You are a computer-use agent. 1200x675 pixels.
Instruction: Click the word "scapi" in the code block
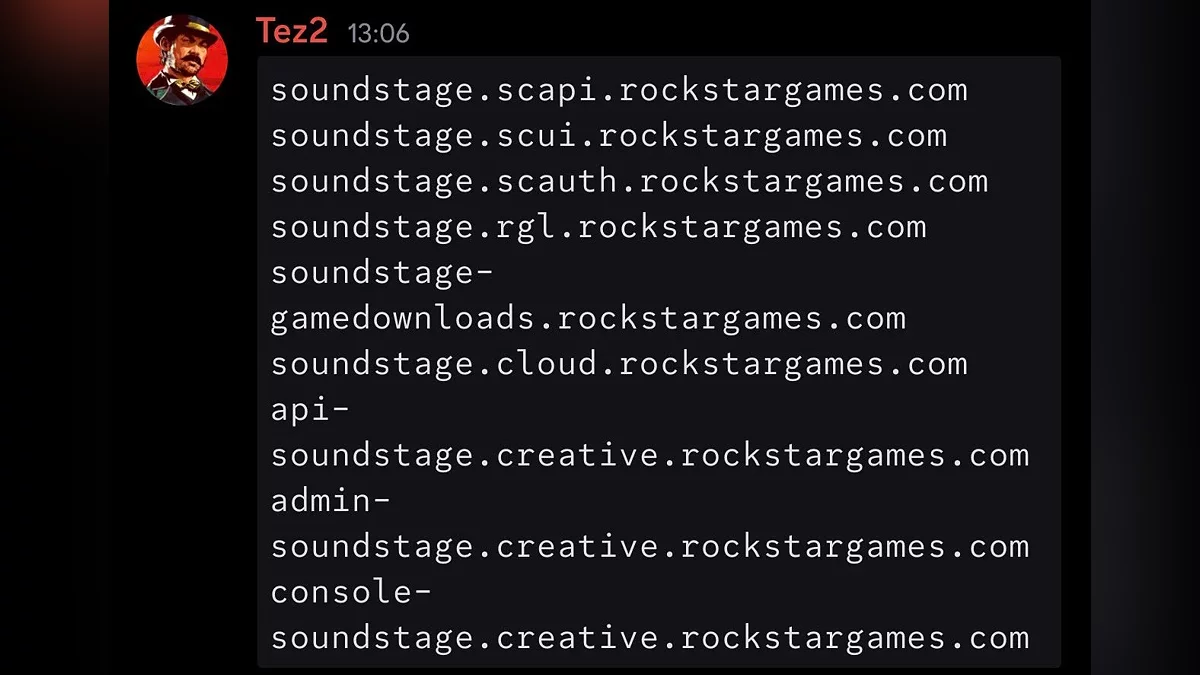547,90
